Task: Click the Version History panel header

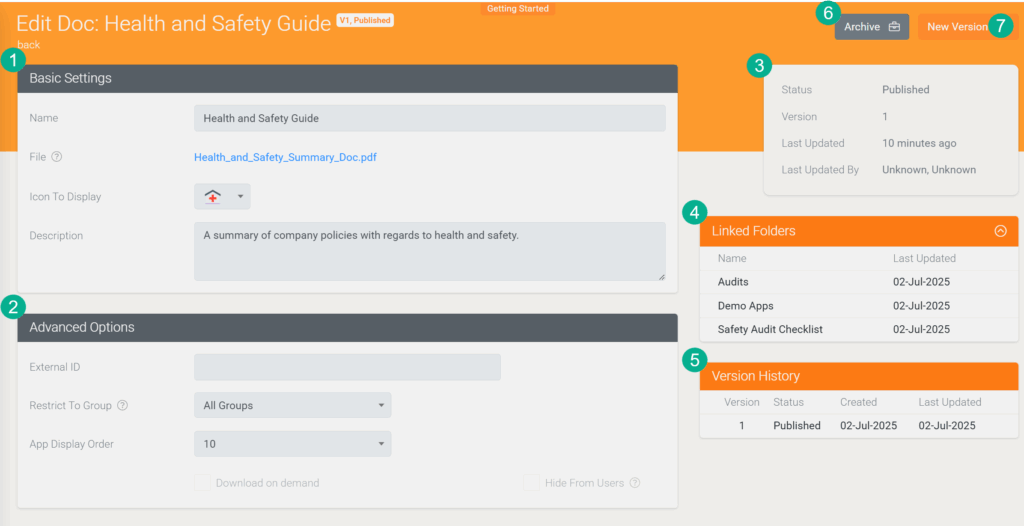Action: [x=859, y=376]
